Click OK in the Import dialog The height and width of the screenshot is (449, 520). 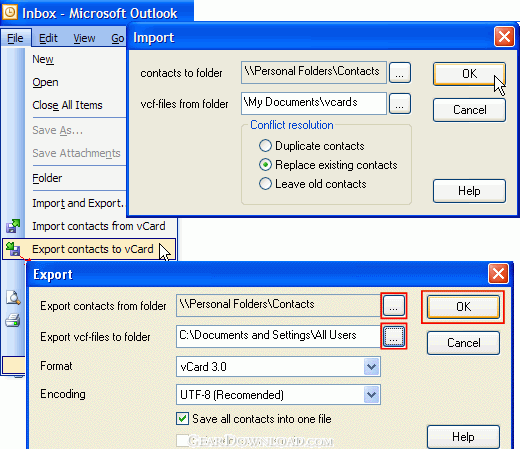[469, 74]
